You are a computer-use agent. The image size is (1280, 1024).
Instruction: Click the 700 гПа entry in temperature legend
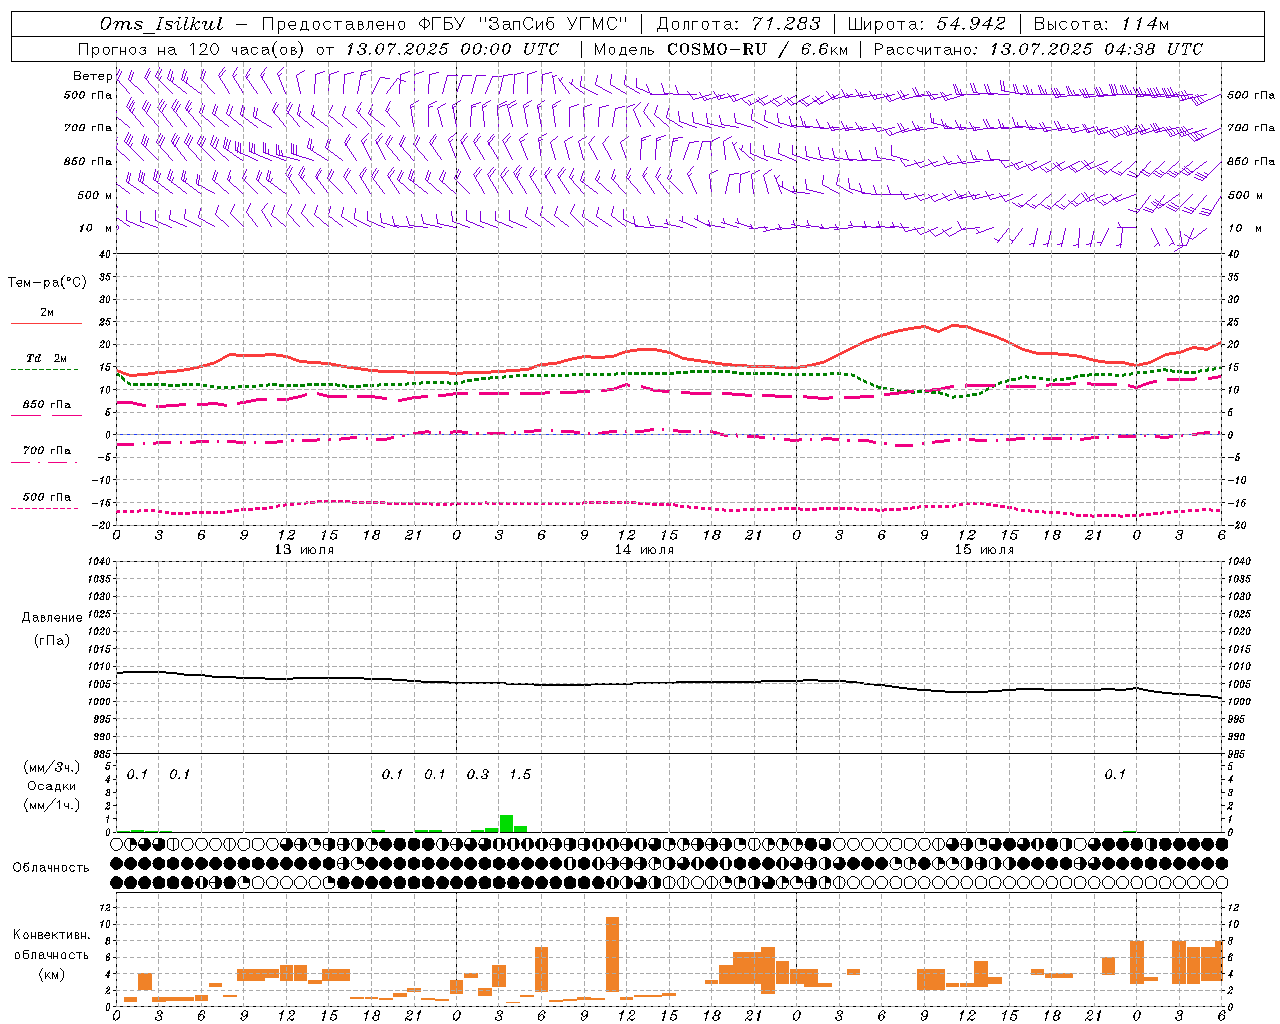pyautogui.click(x=47, y=451)
